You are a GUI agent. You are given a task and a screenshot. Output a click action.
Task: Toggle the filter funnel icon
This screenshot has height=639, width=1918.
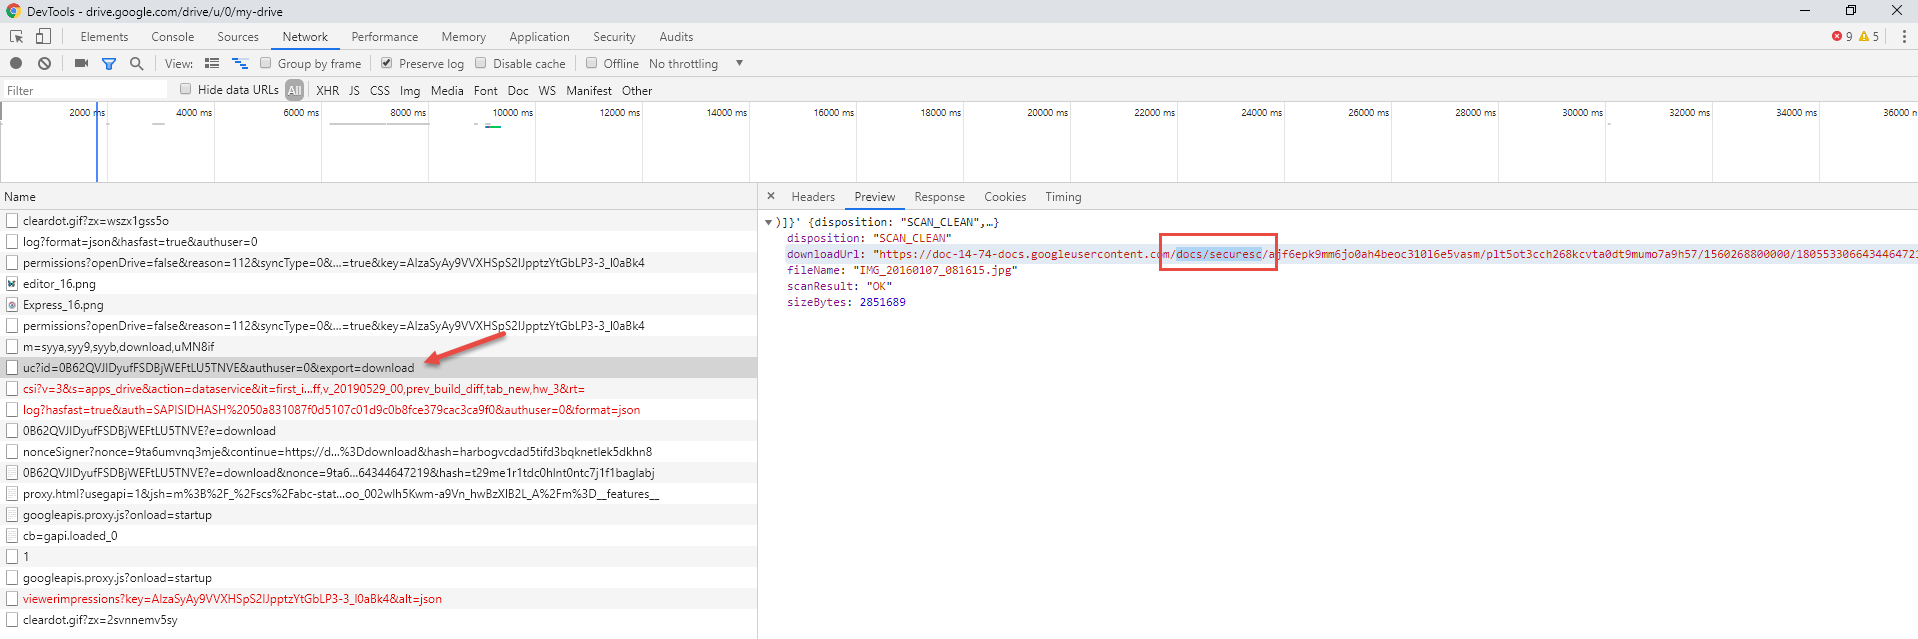109,64
